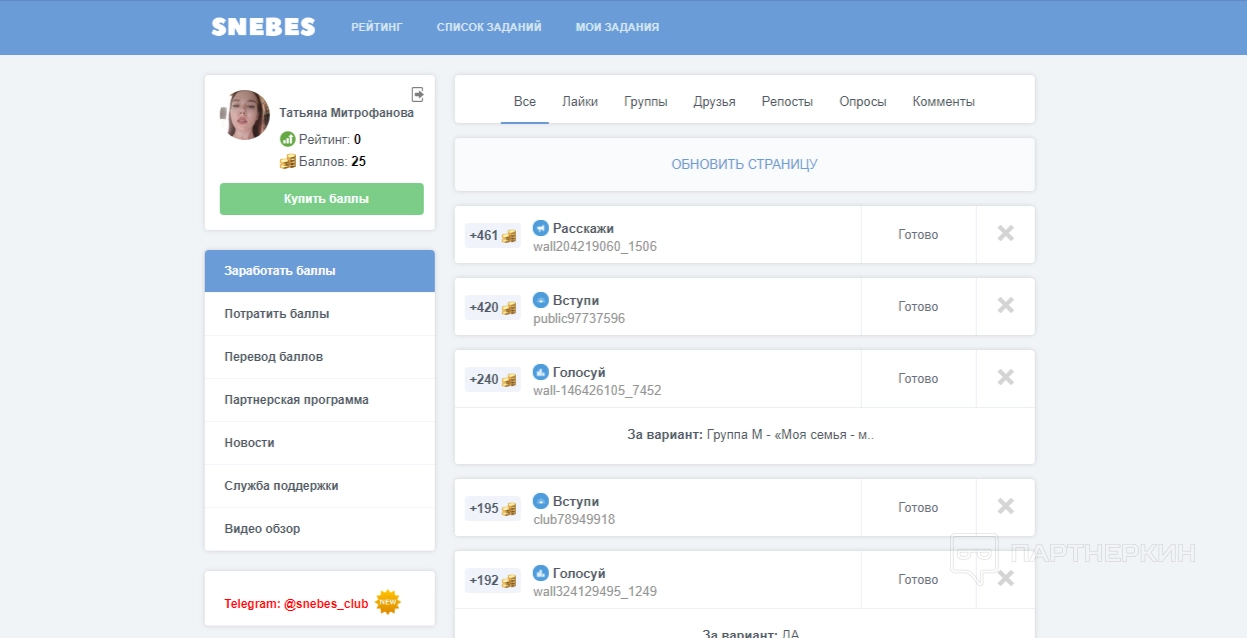This screenshot has height=638, width=1247.
Task: Click the megaphone icon beside Расскажи
Action: tap(541, 228)
